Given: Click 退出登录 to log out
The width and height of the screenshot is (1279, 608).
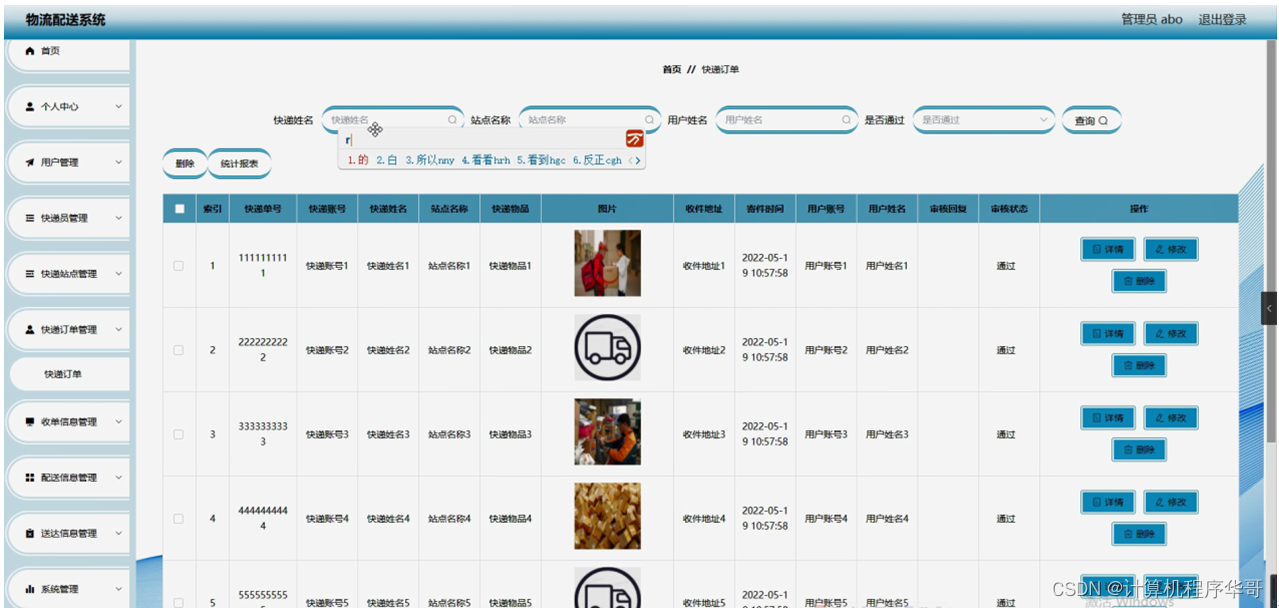Looking at the screenshot, I should coord(1222,19).
